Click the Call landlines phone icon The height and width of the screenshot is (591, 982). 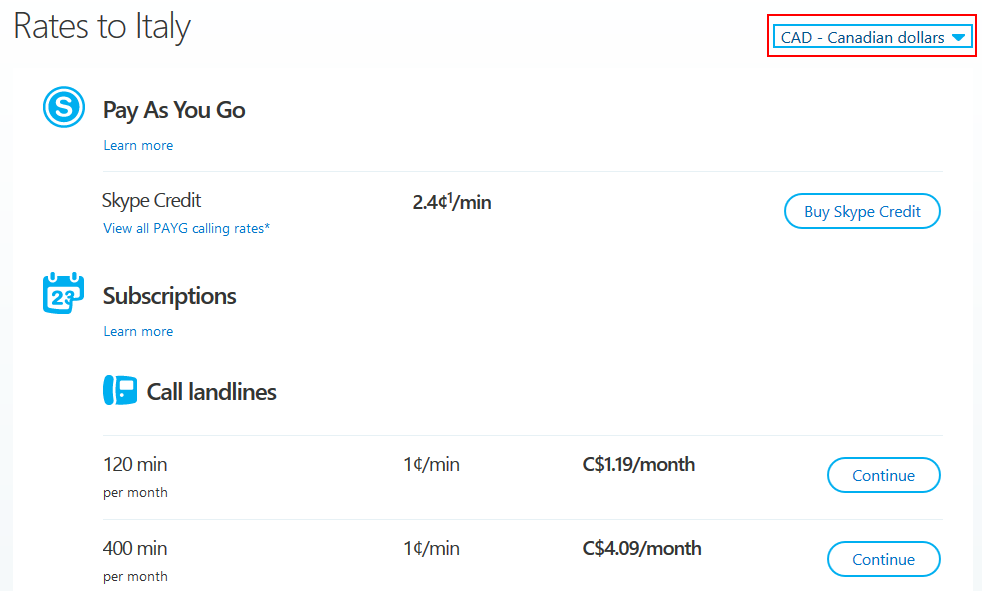click(x=120, y=391)
